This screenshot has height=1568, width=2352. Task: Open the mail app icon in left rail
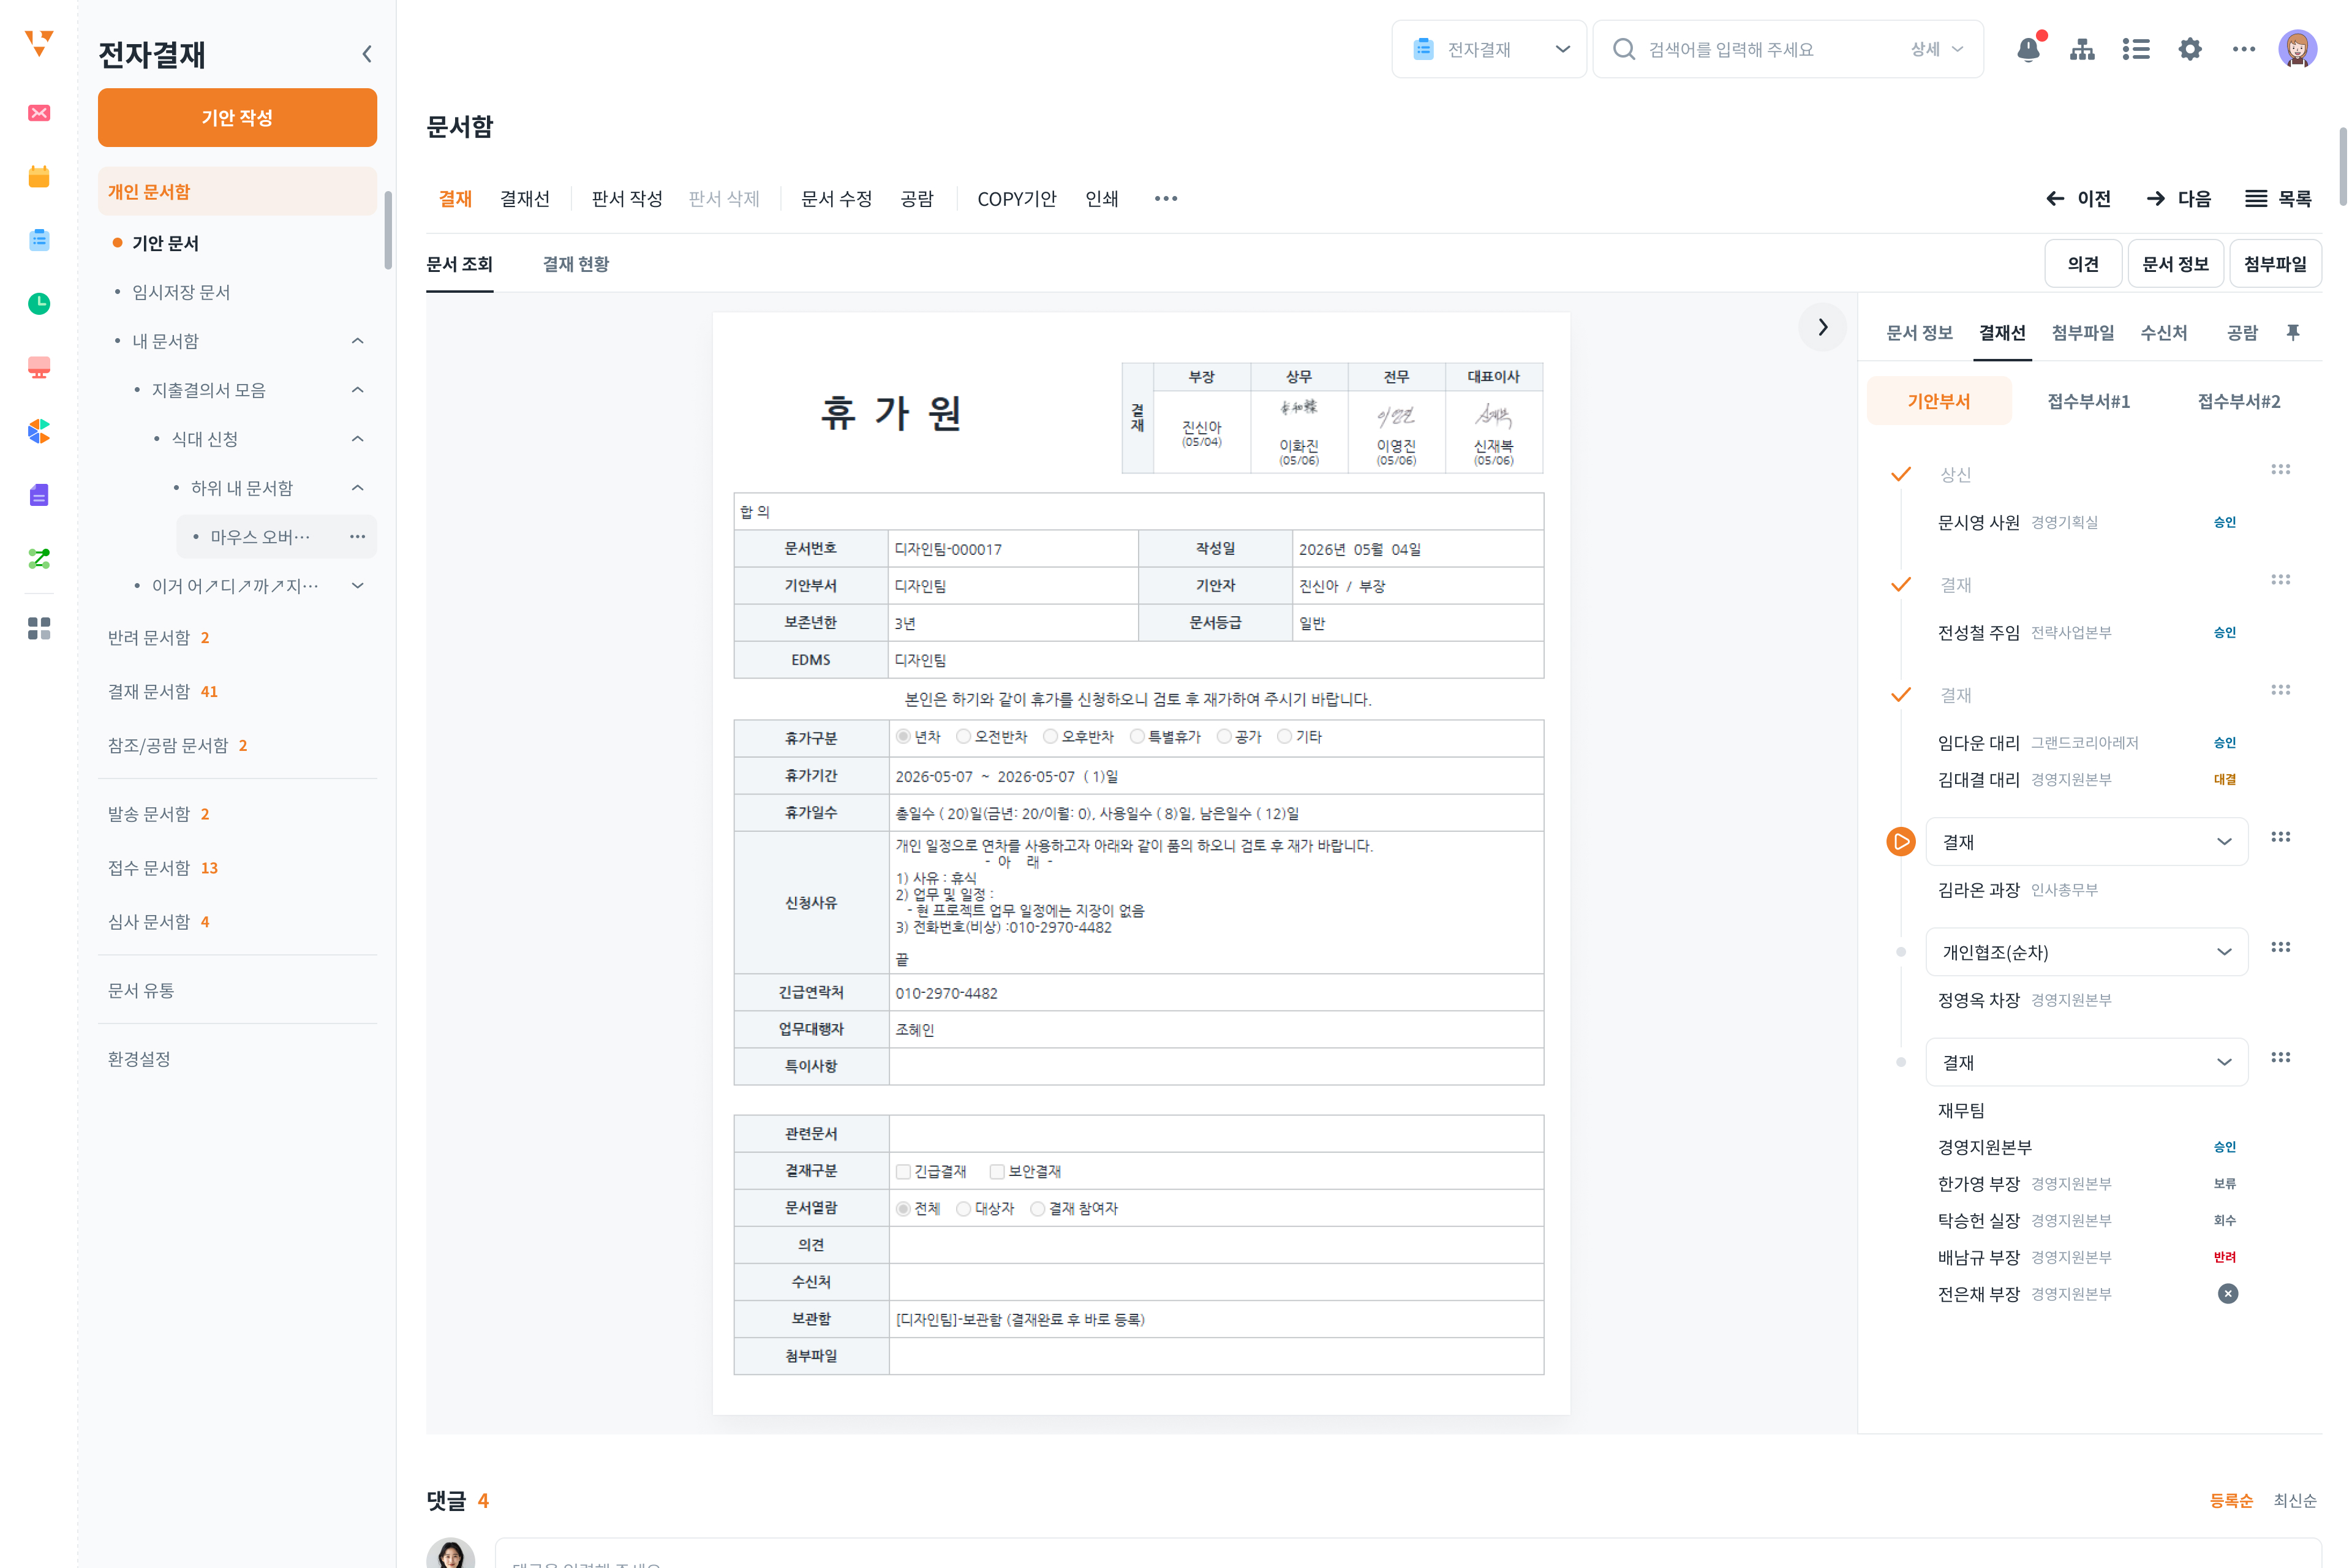(x=39, y=113)
